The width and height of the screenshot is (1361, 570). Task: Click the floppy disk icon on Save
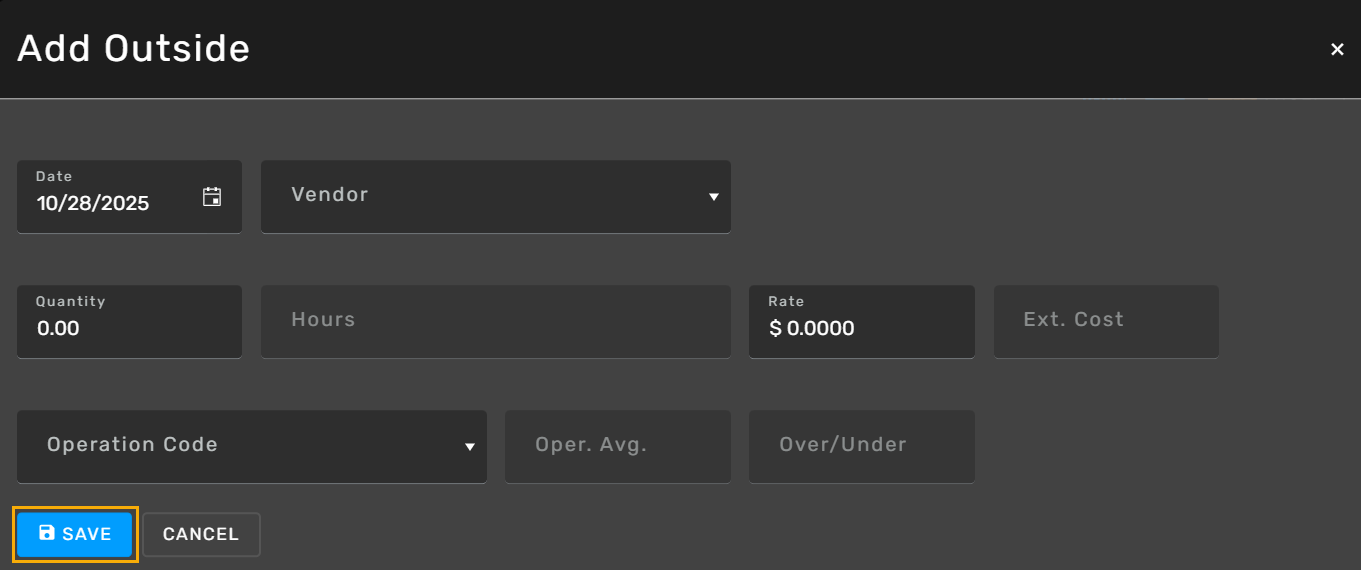47,533
